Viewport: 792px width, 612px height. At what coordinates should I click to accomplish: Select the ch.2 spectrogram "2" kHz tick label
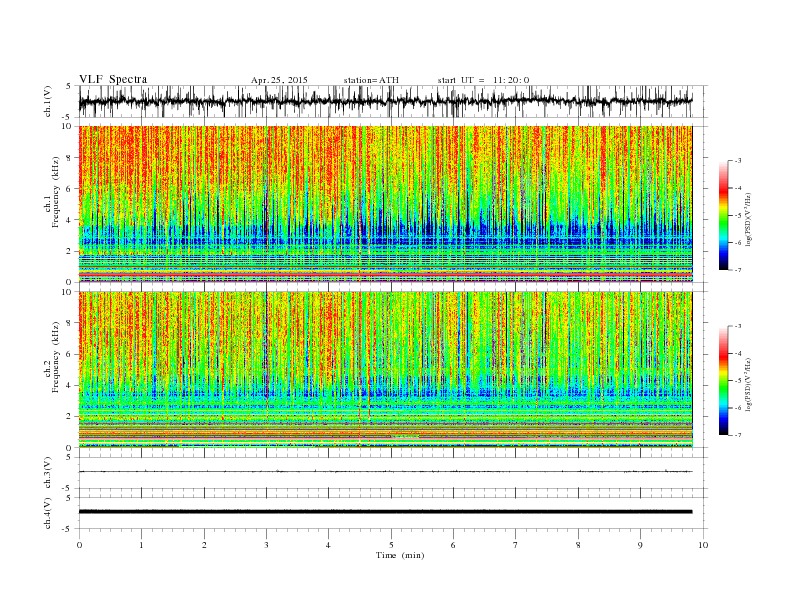click(70, 417)
